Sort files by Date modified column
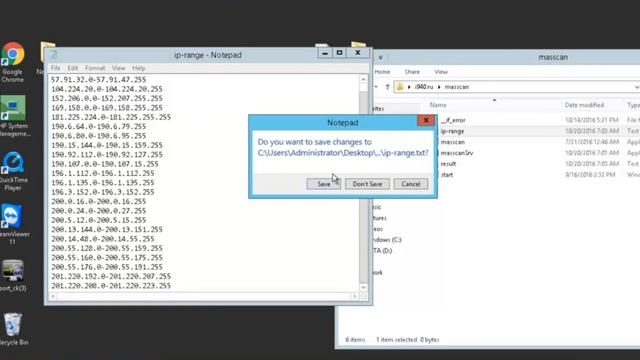Viewport: 640px width, 360px height. click(x=584, y=105)
